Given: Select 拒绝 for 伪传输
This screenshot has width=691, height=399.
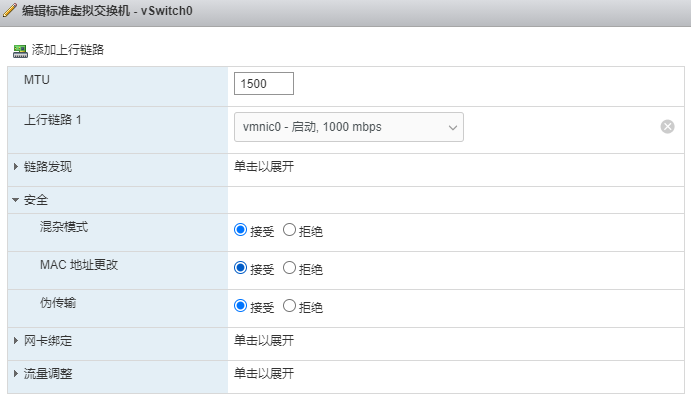Looking at the screenshot, I should pos(289,306).
